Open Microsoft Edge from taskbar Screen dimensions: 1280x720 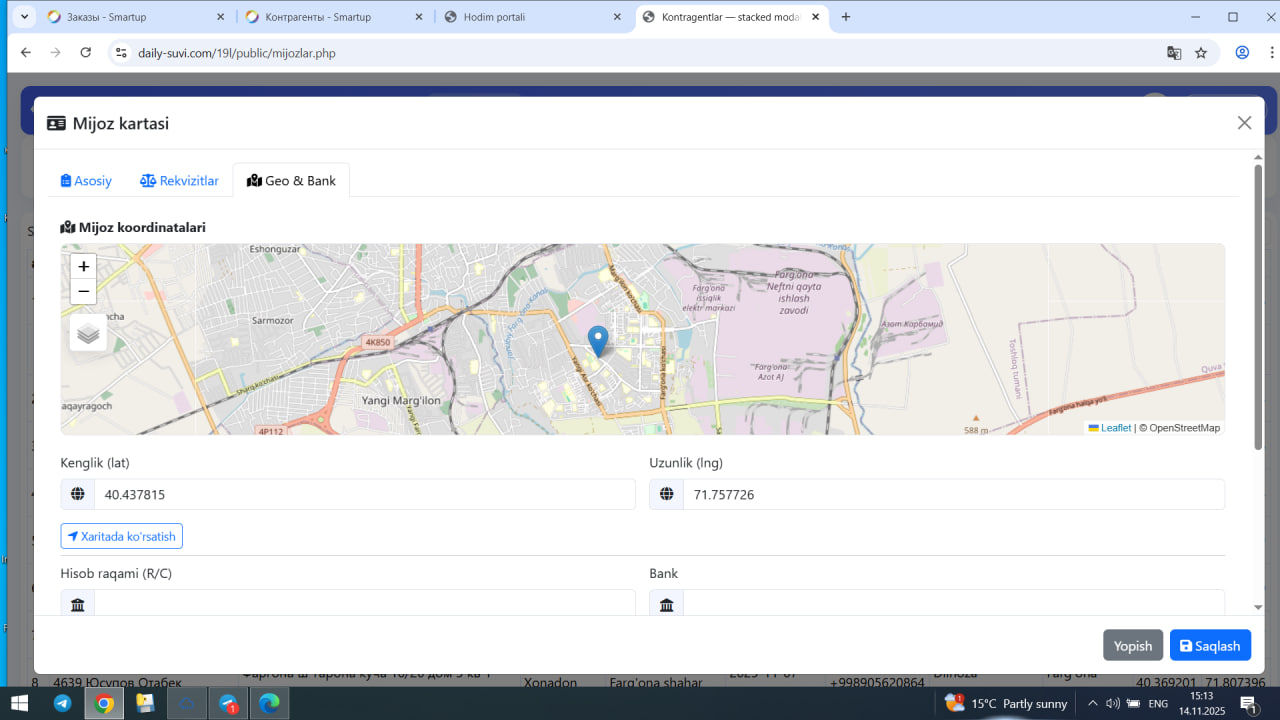[x=269, y=703]
